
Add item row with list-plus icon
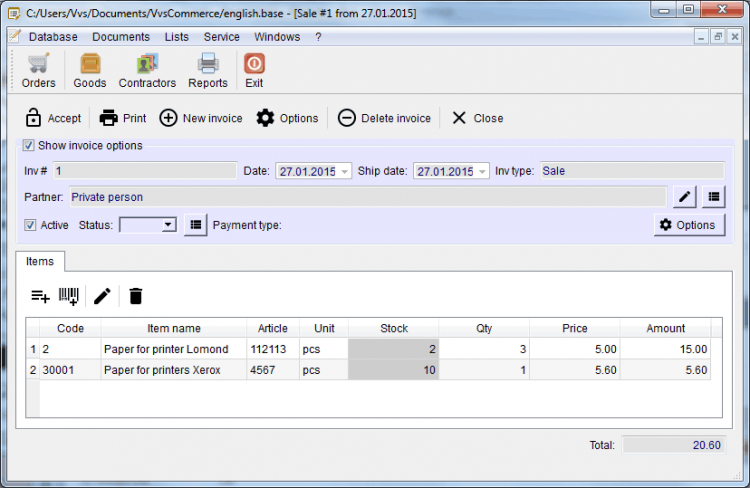(40, 296)
